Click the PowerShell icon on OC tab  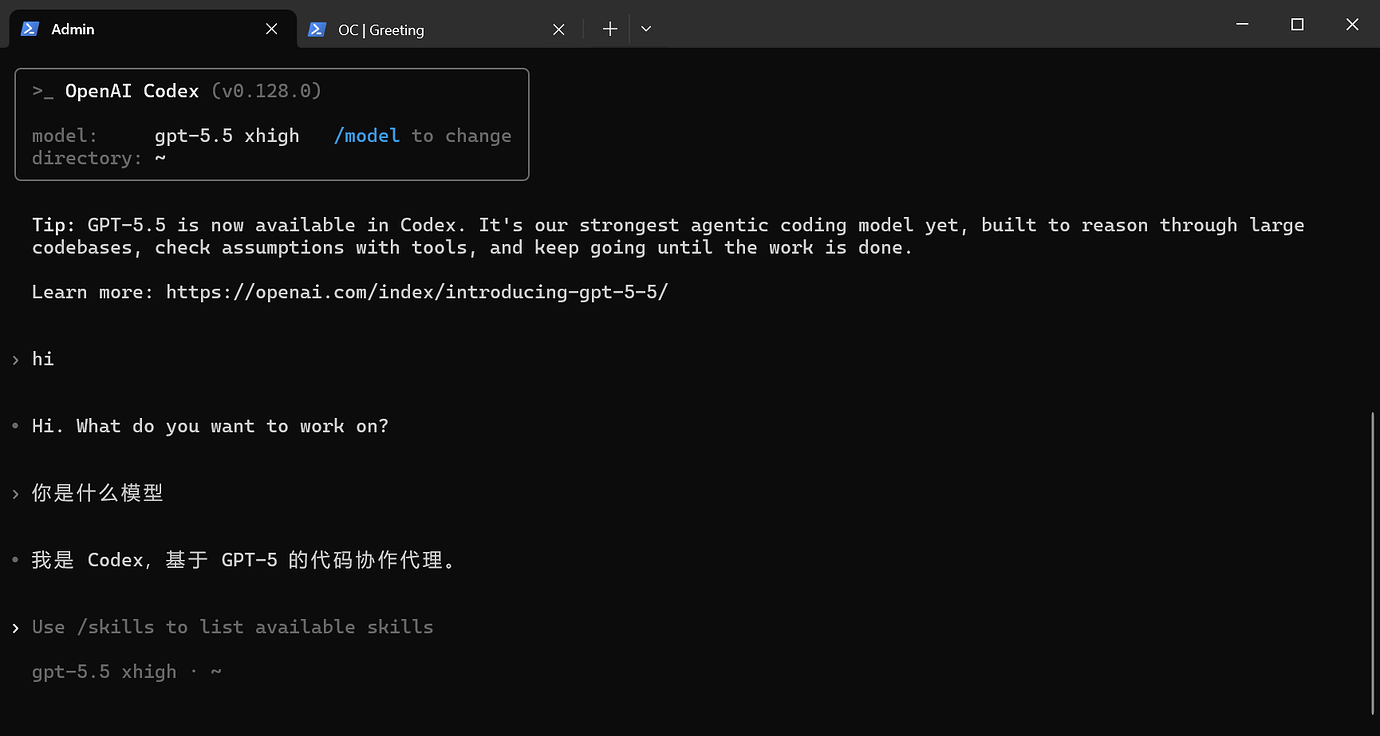point(317,30)
